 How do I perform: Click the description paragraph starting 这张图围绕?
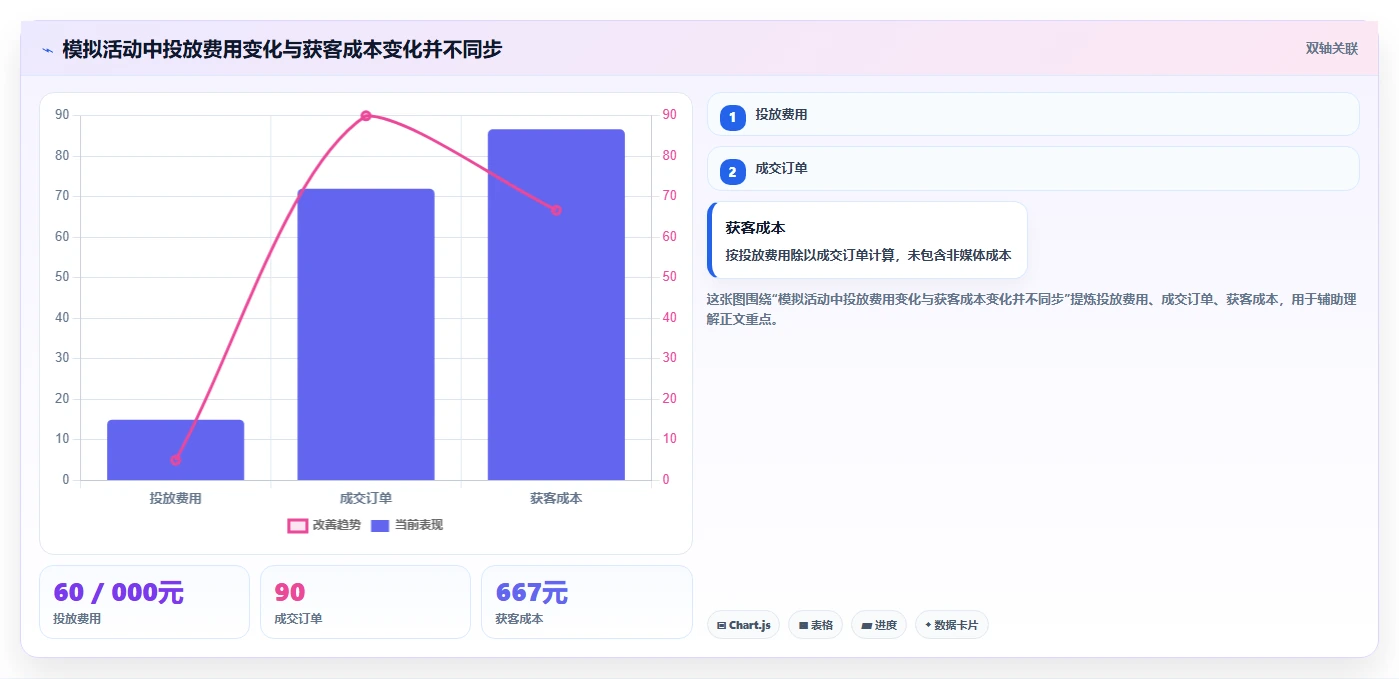click(x=1031, y=309)
